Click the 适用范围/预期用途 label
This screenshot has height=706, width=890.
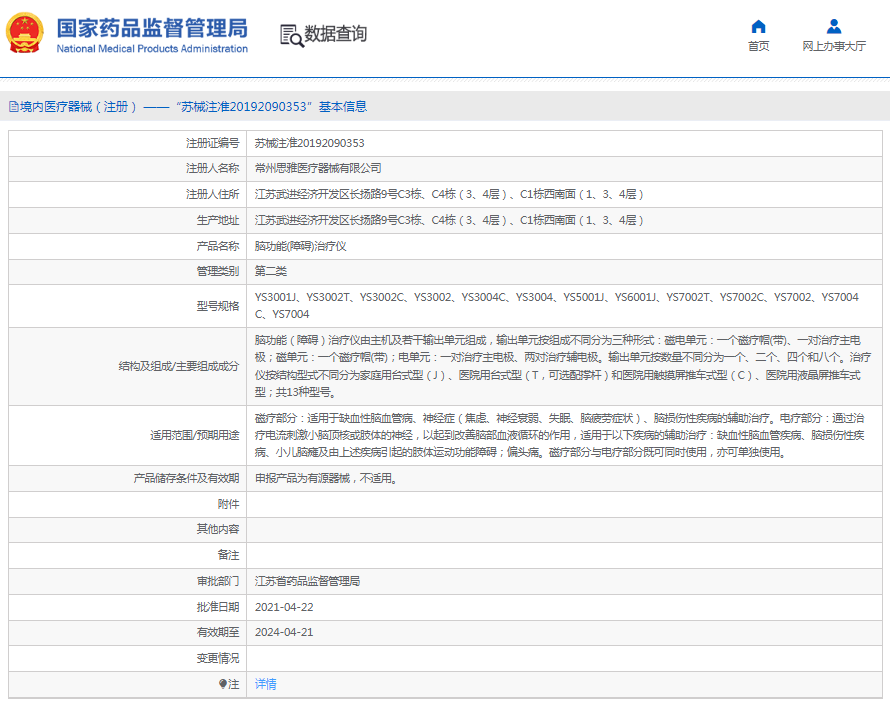tap(195, 435)
